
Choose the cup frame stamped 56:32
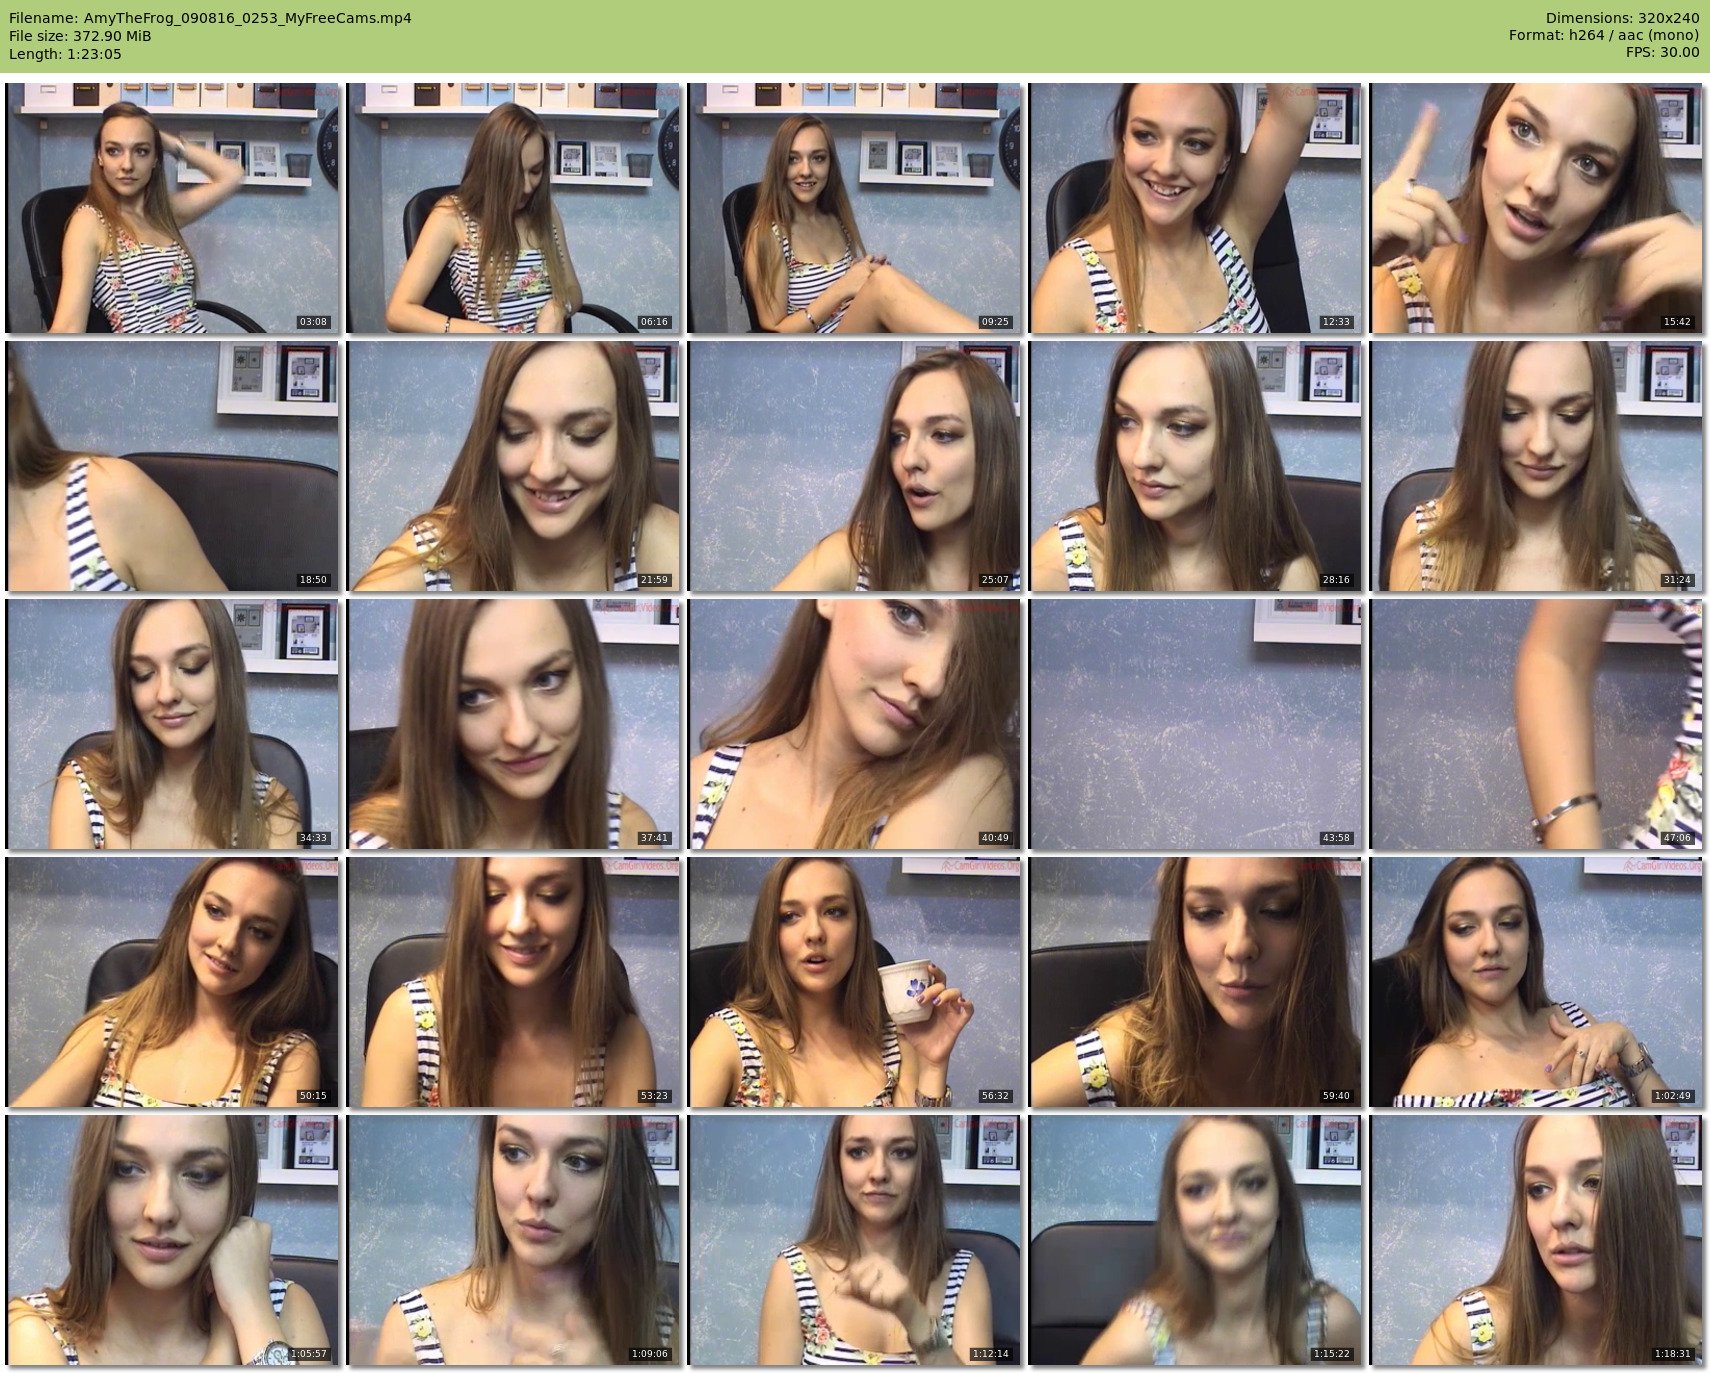click(x=854, y=982)
